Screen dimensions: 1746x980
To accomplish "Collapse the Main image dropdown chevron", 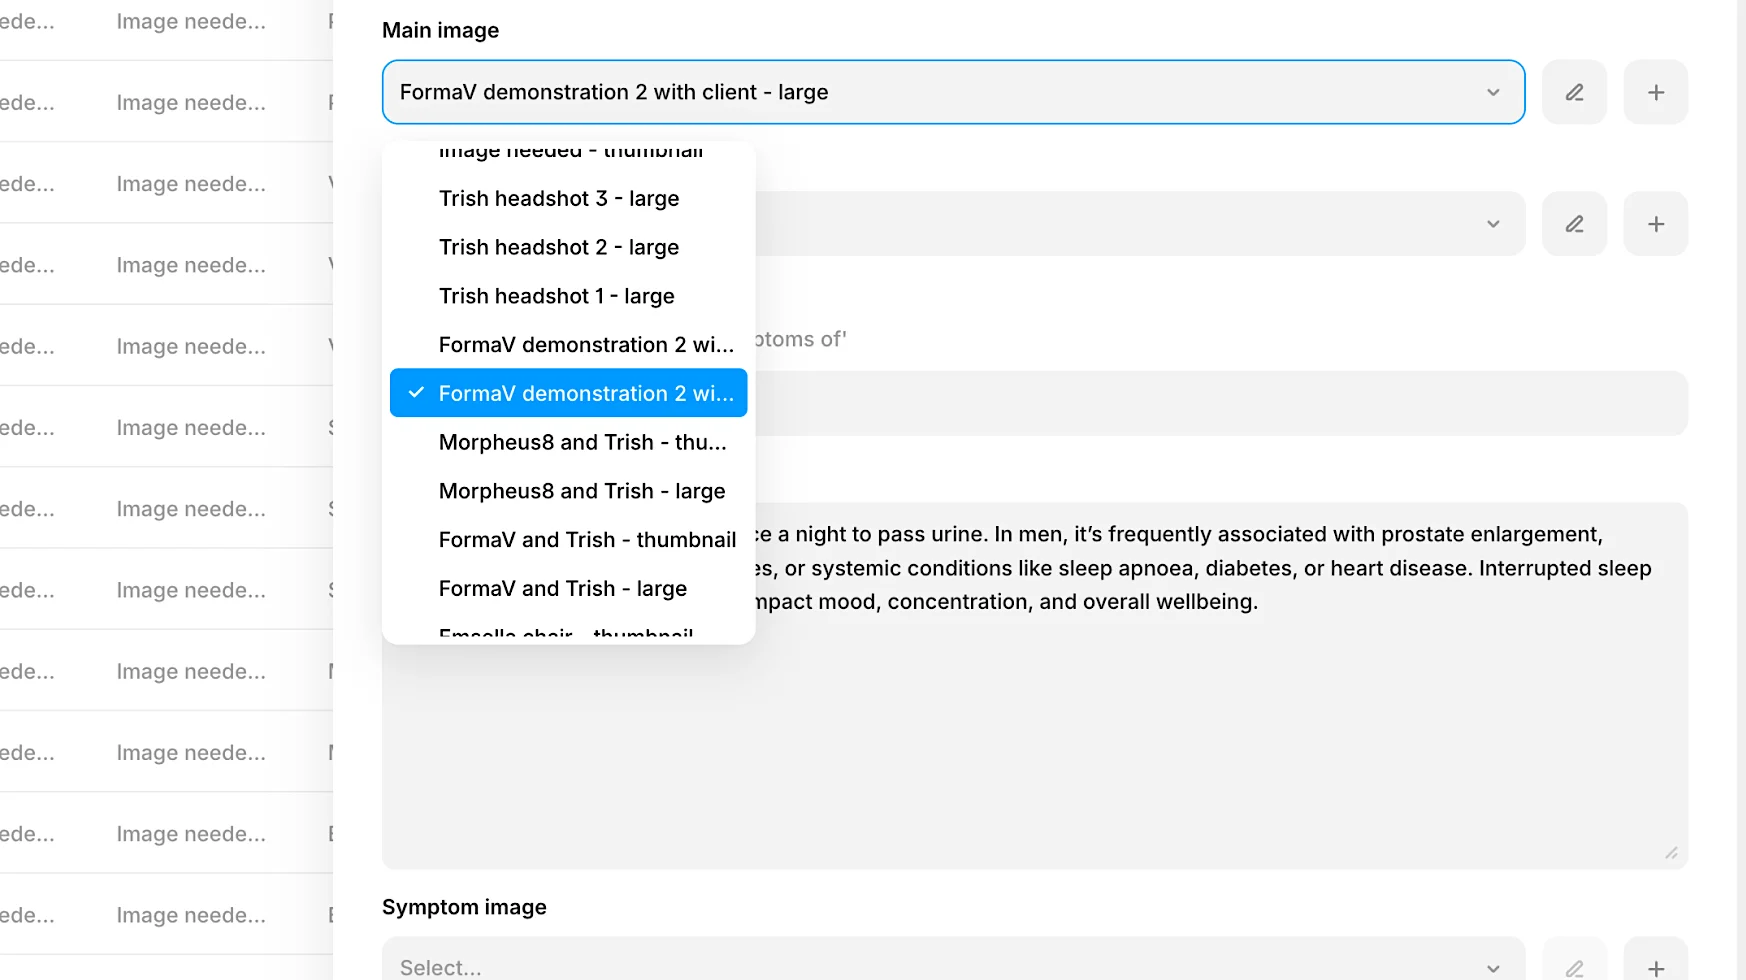I will (1493, 92).
